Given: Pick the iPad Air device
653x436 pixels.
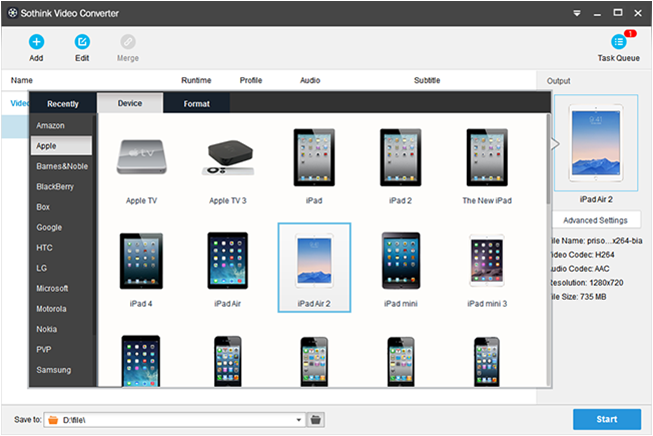Looking at the screenshot, I should (228, 269).
